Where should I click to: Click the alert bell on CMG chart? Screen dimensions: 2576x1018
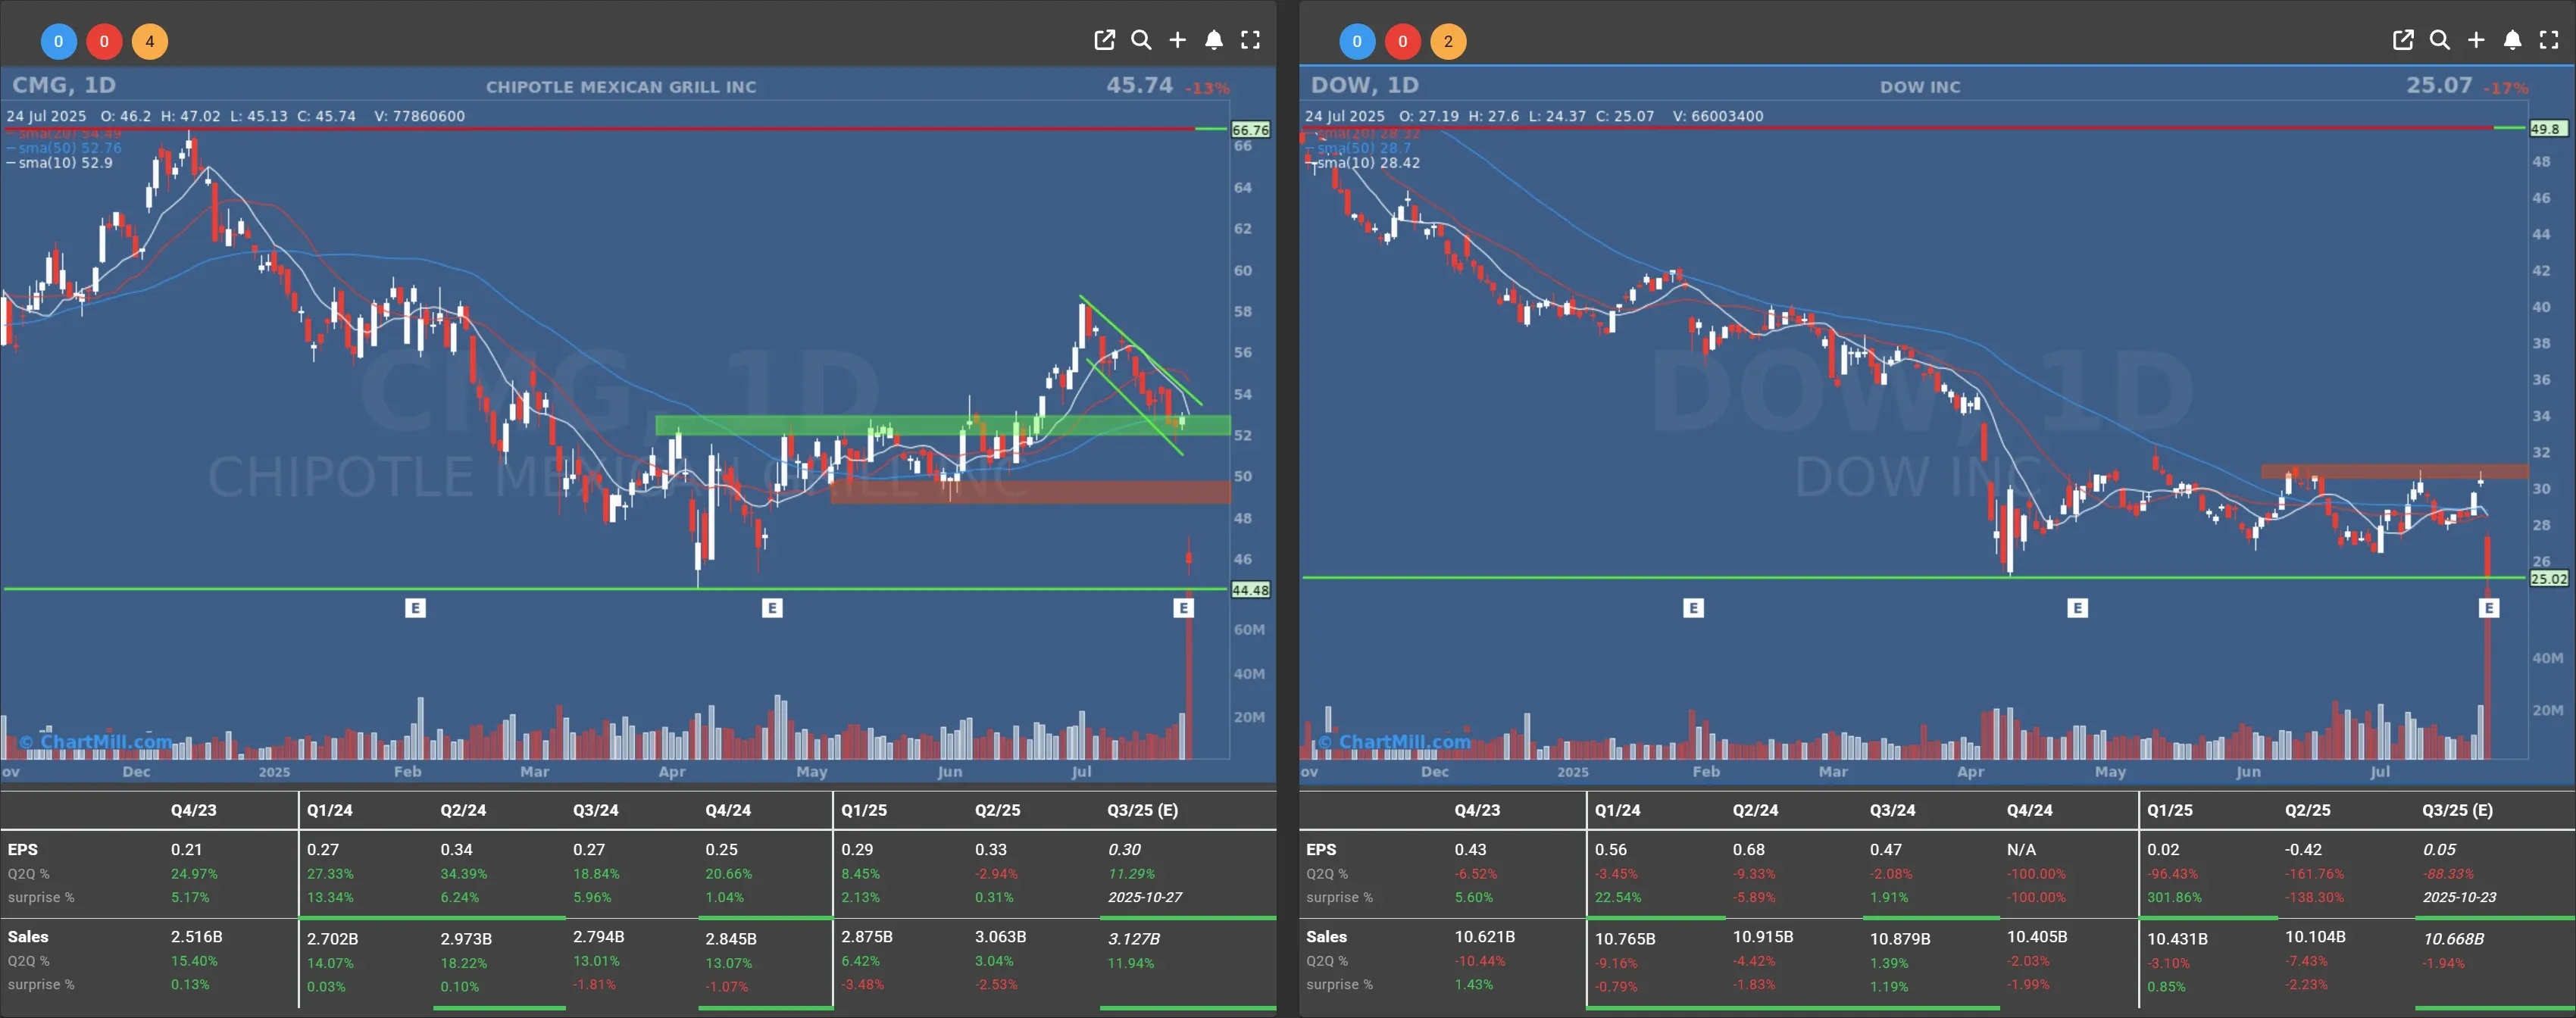click(x=1214, y=40)
